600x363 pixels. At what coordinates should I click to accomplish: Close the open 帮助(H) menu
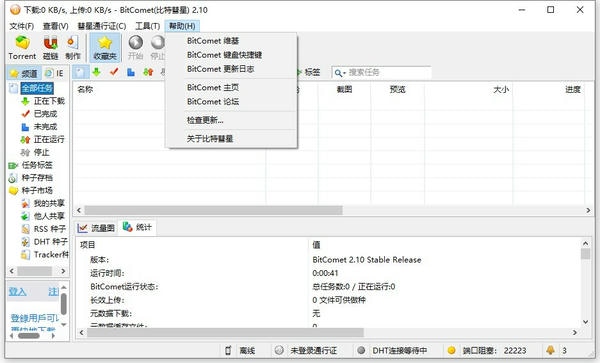click(182, 26)
